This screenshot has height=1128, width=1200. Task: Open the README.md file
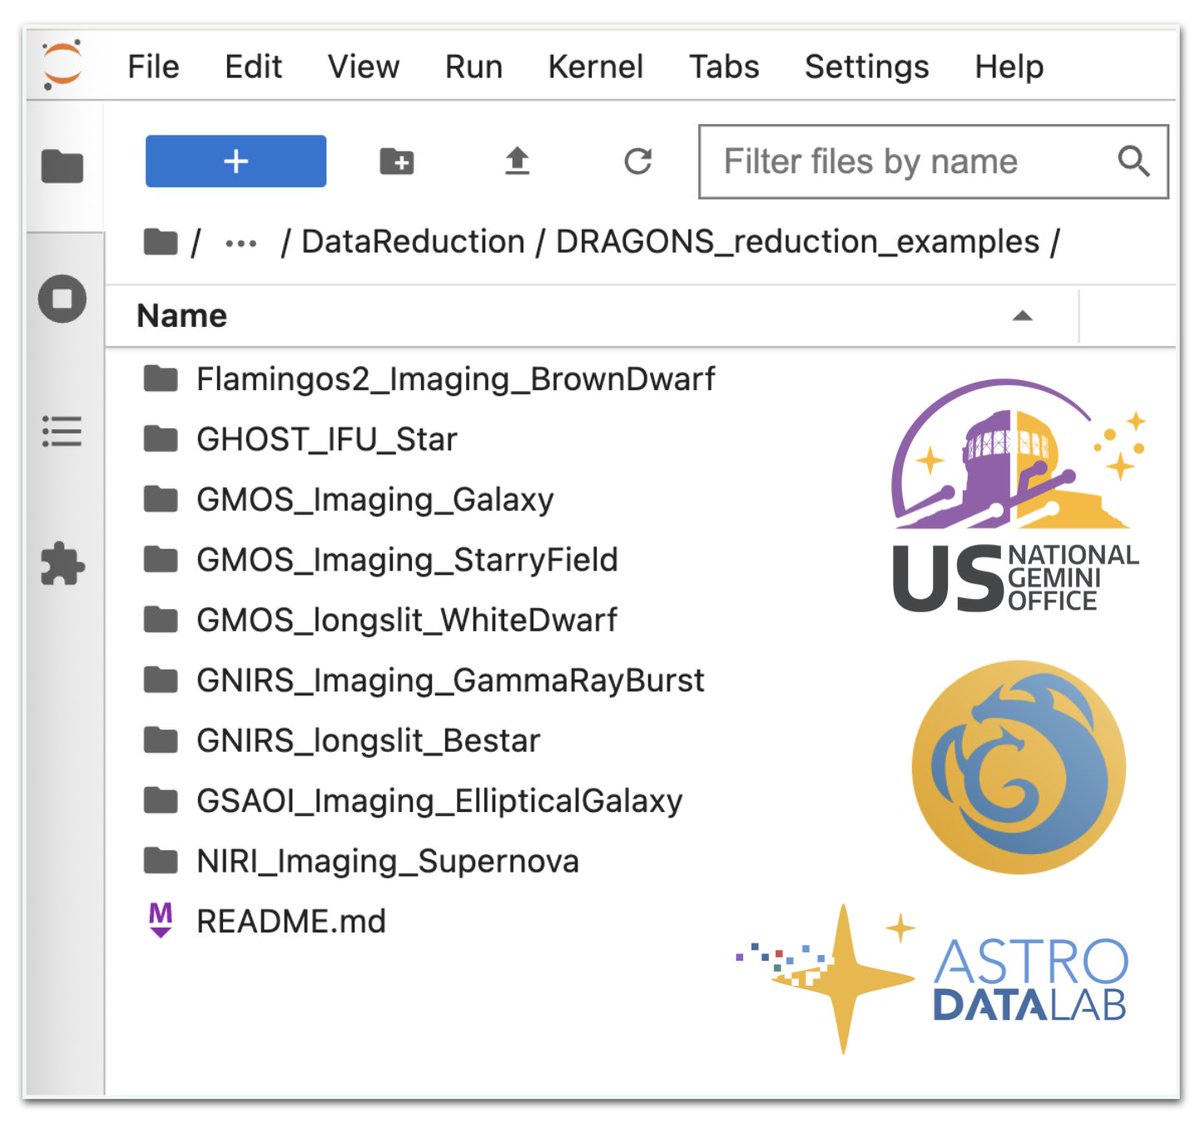click(x=291, y=921)
